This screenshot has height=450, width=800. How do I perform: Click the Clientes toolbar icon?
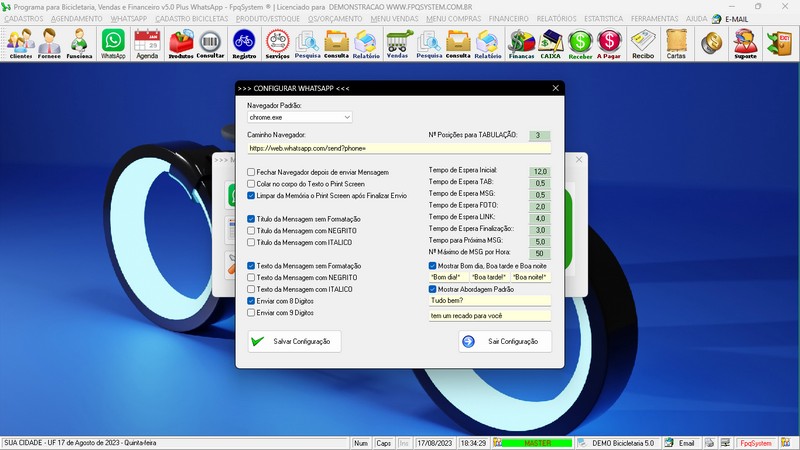(x=20, y=43)
